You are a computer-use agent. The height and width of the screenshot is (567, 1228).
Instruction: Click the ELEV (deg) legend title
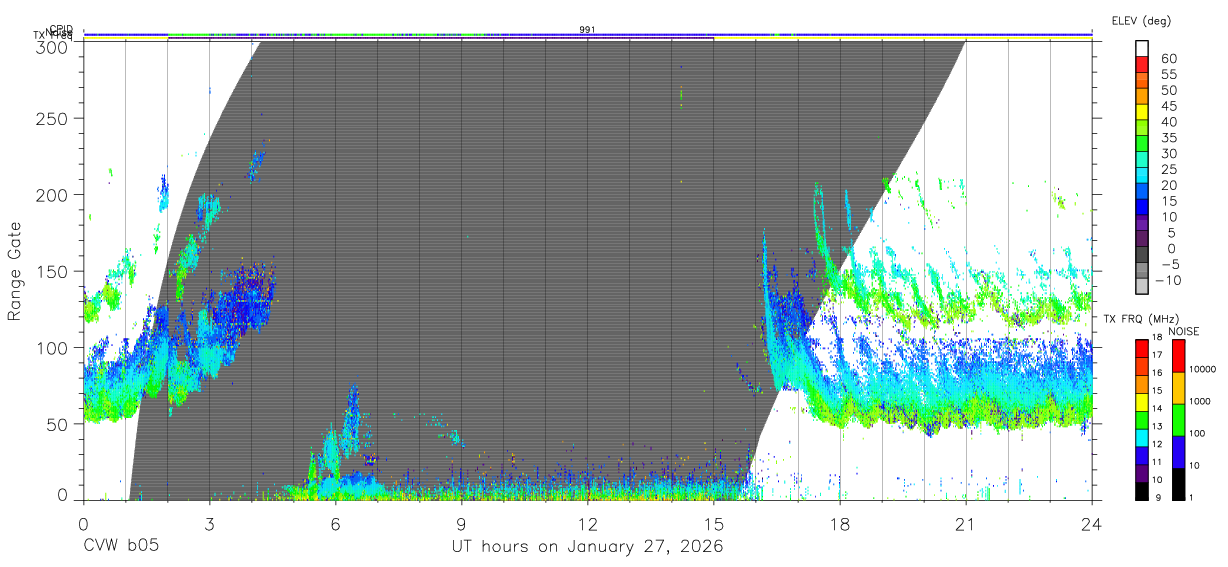(x=1141, y=20)
